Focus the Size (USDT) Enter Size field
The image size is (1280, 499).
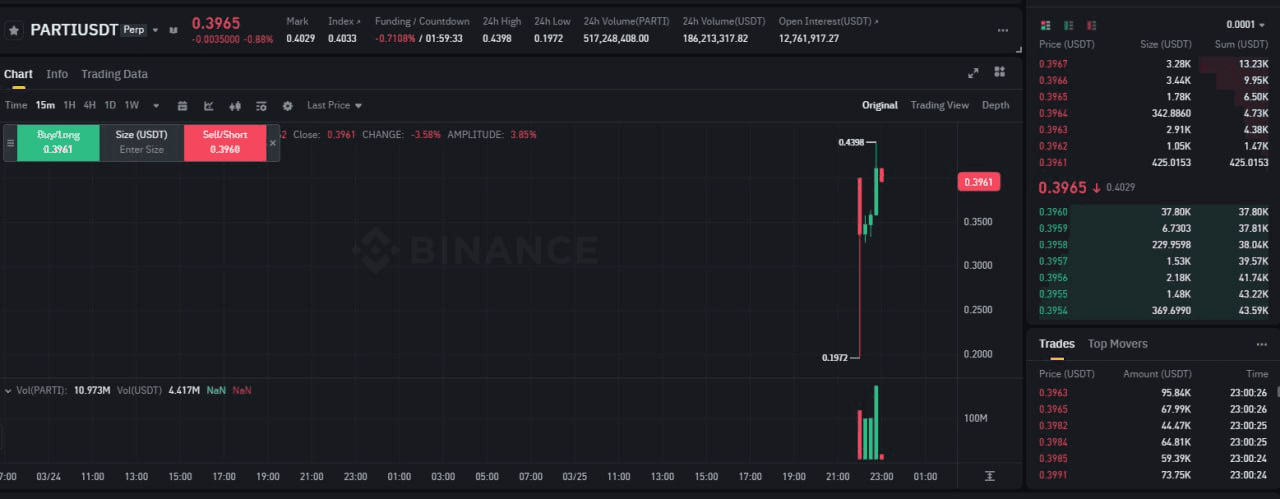tap(141, 149)
